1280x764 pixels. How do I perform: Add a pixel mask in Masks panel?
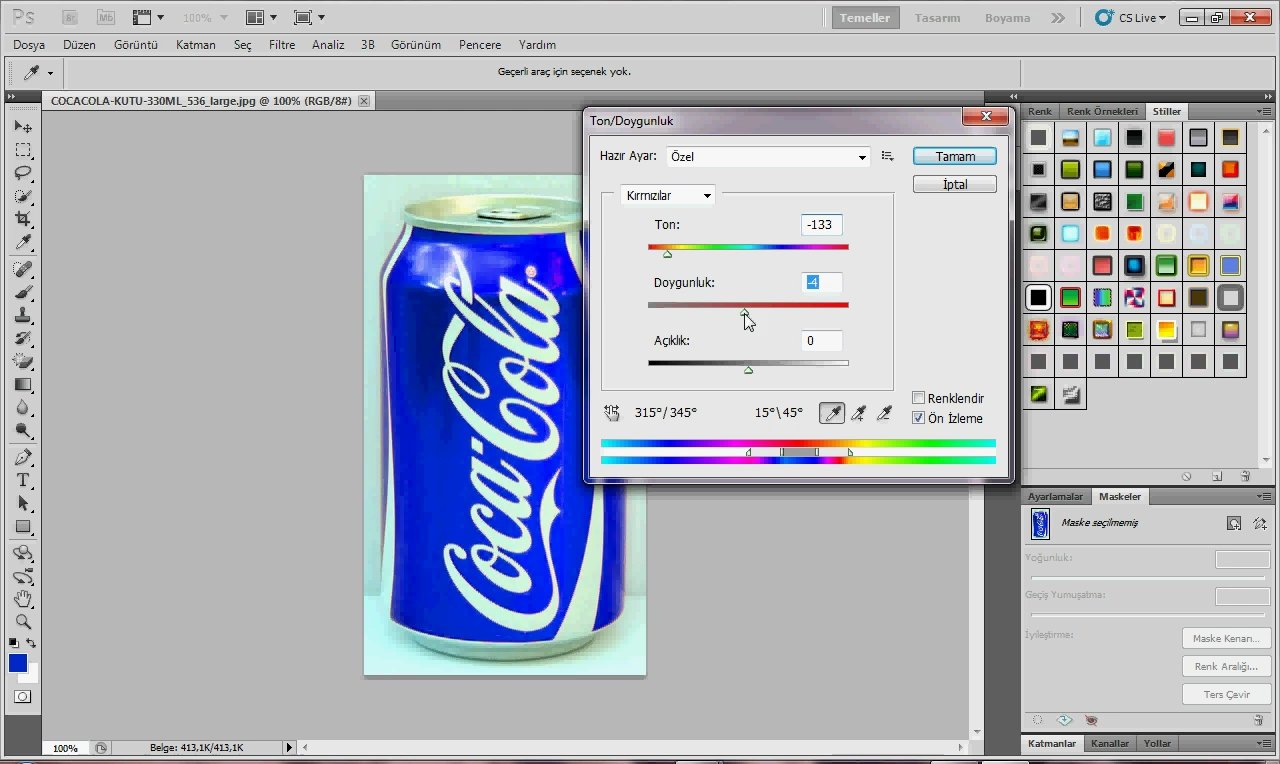coord(1234,523)
